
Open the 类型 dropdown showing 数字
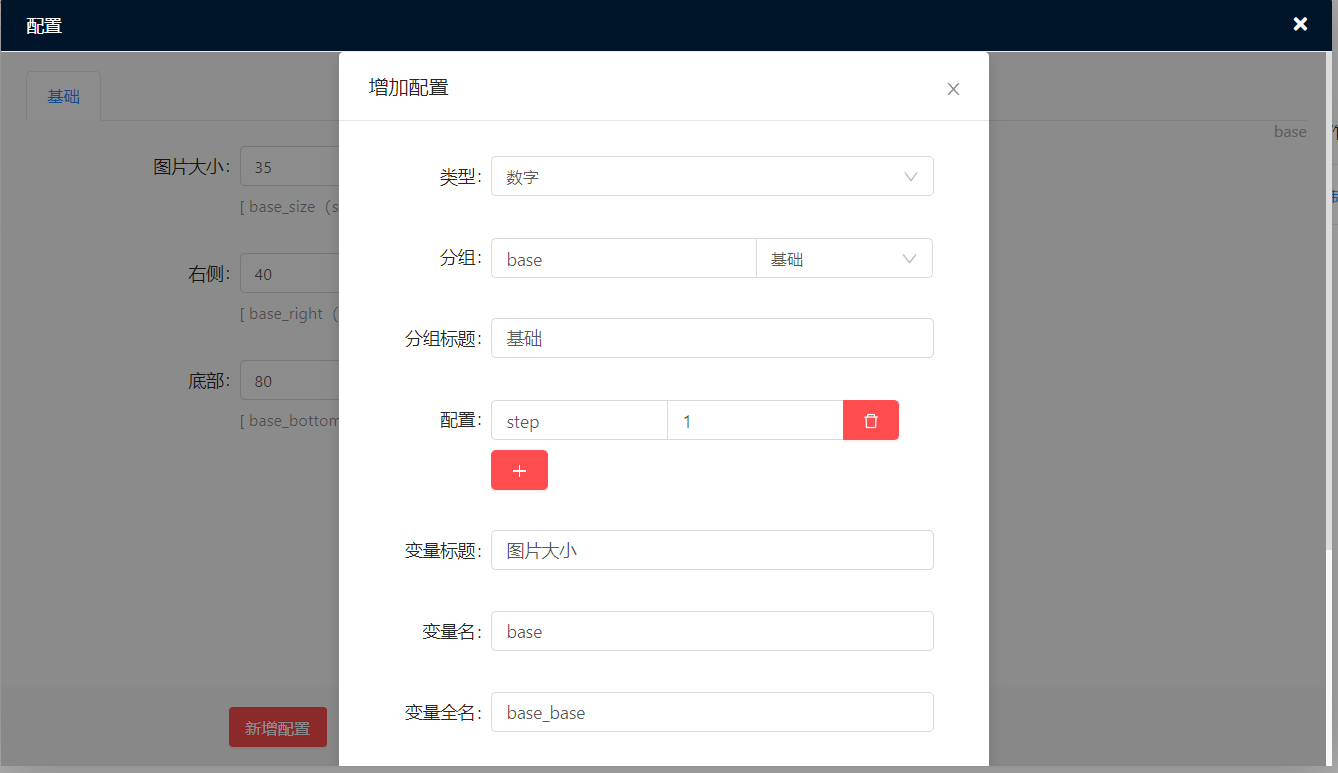coord(712,176)
